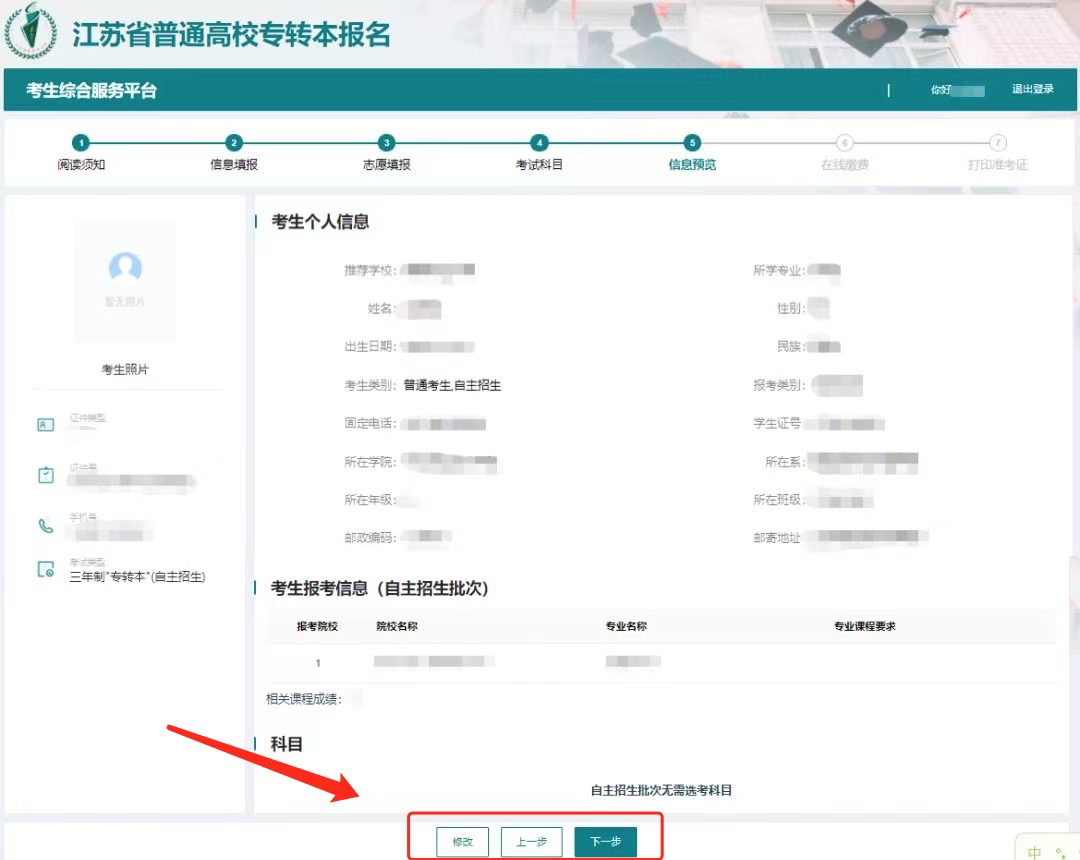
Task: Select step 3 志愿填报
Action: click(x=386, y=153)
